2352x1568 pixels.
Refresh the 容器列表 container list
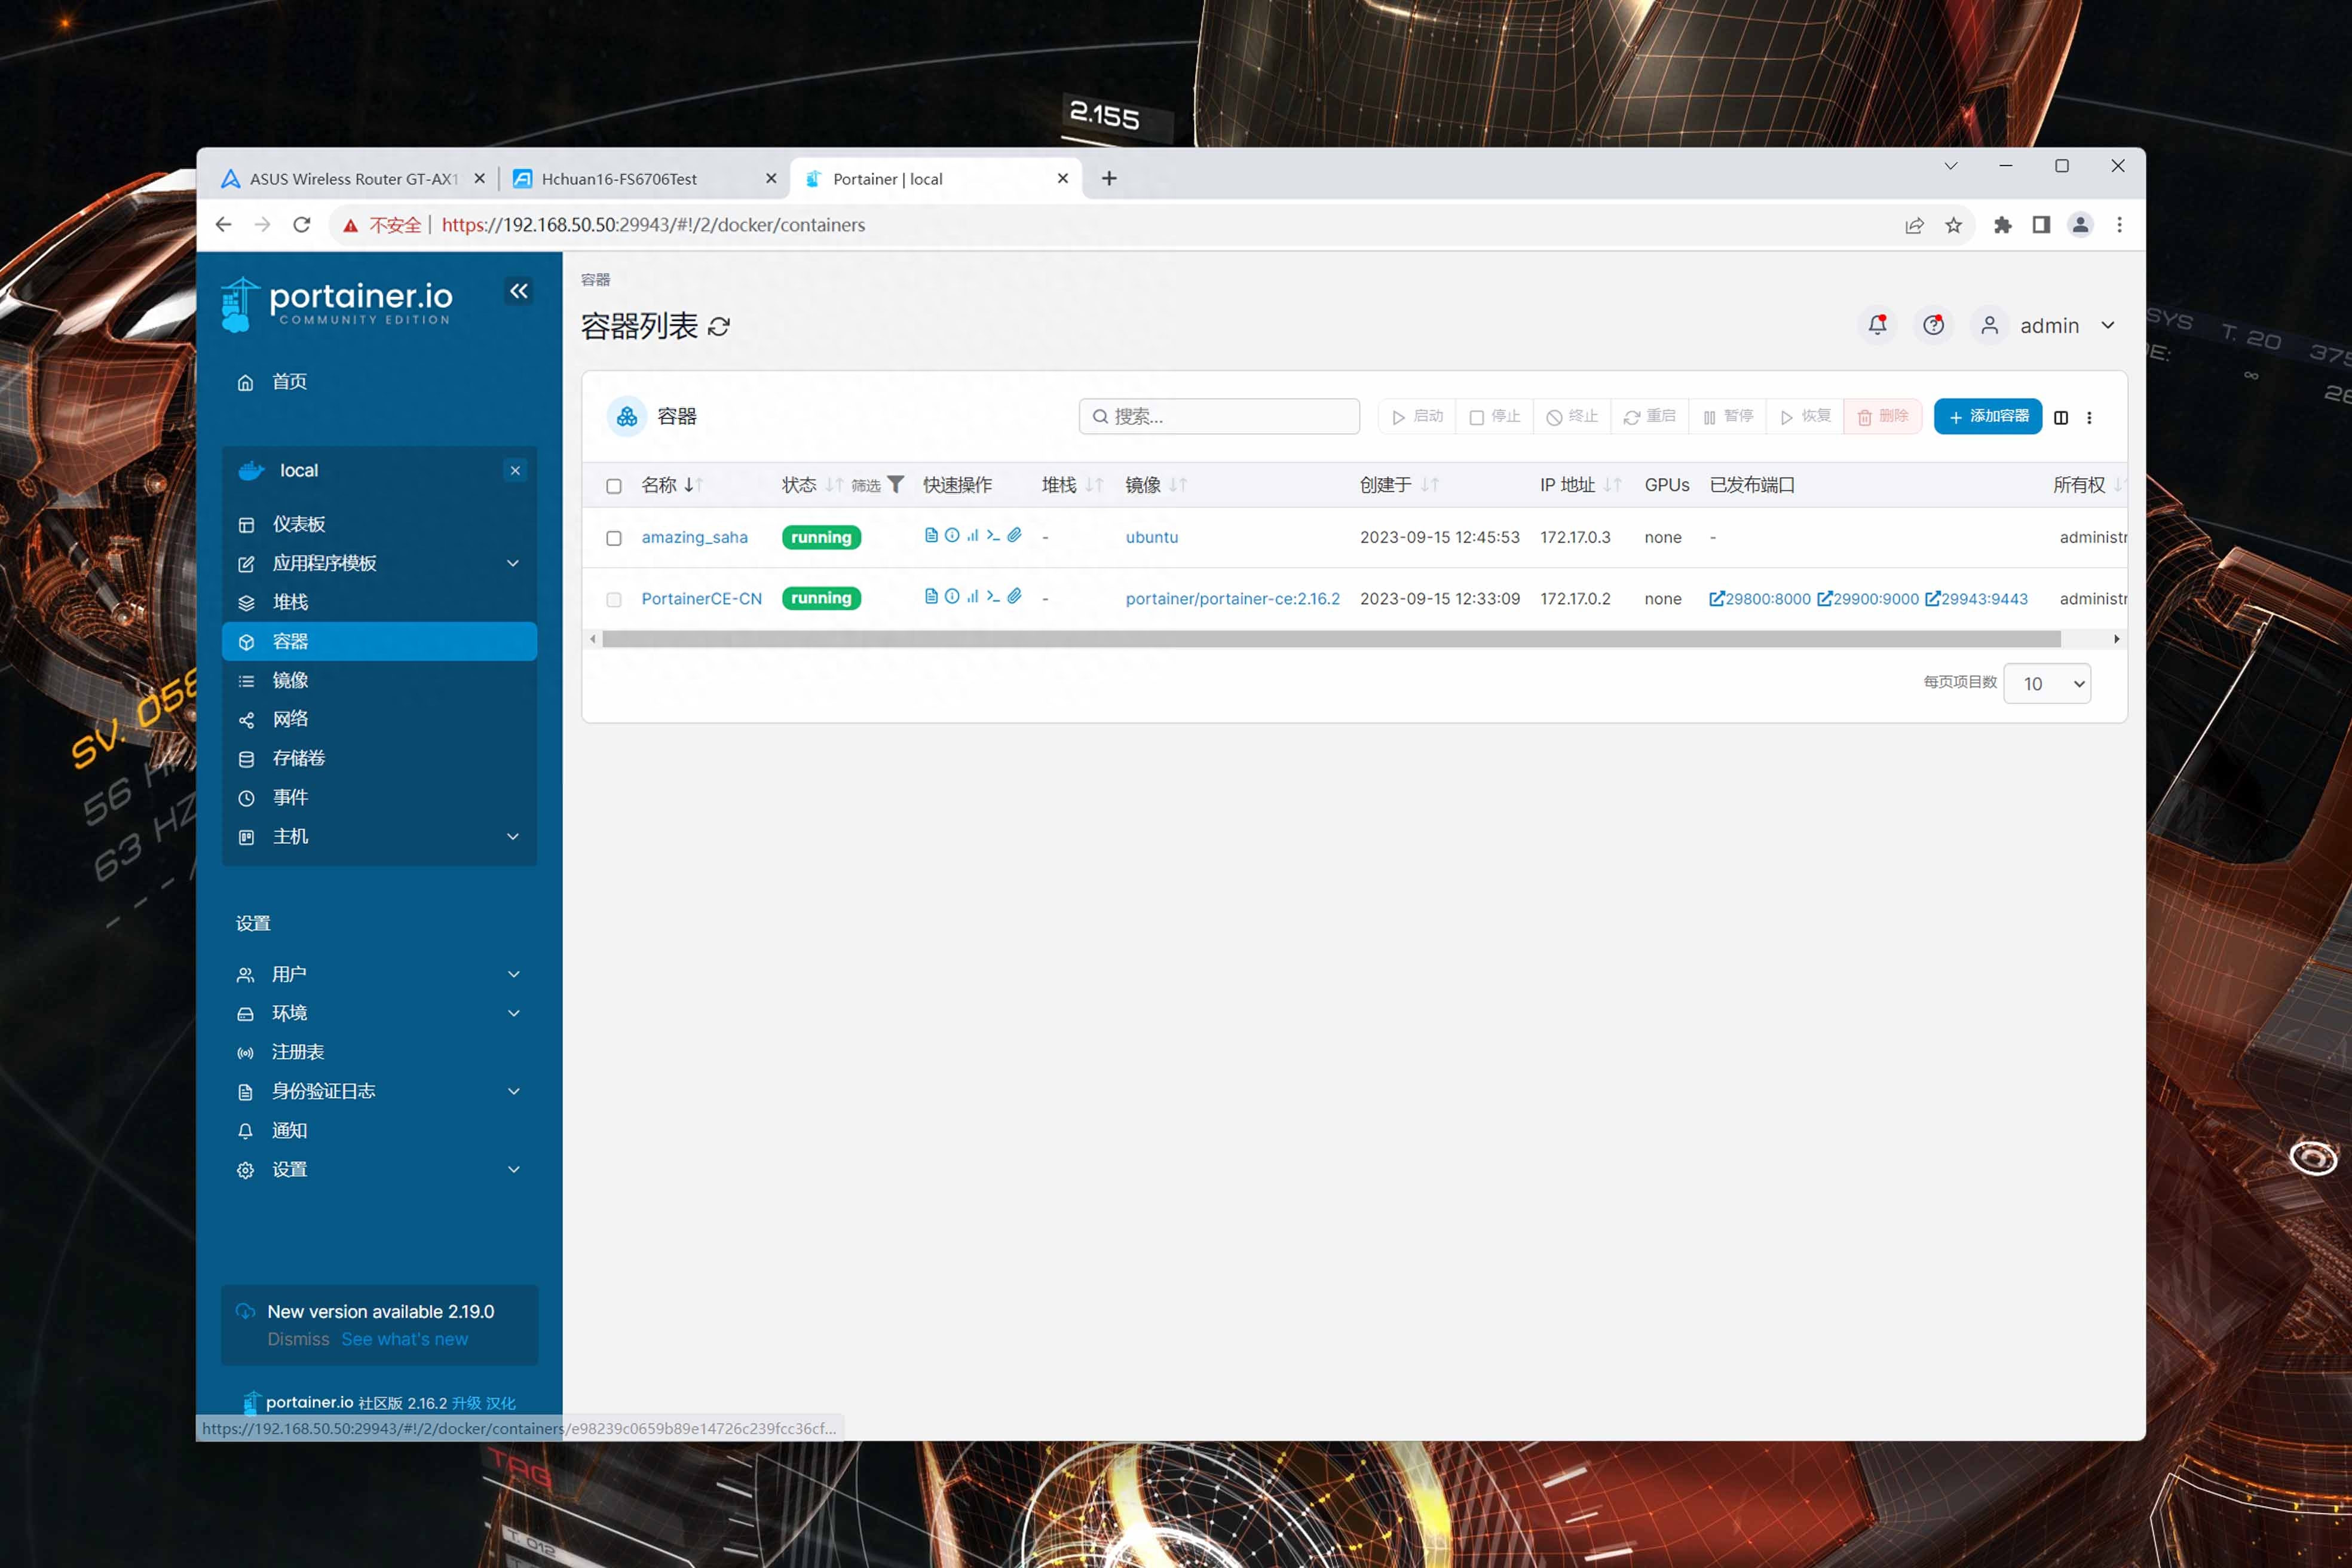pyautogui.click(x=719, y=326)
